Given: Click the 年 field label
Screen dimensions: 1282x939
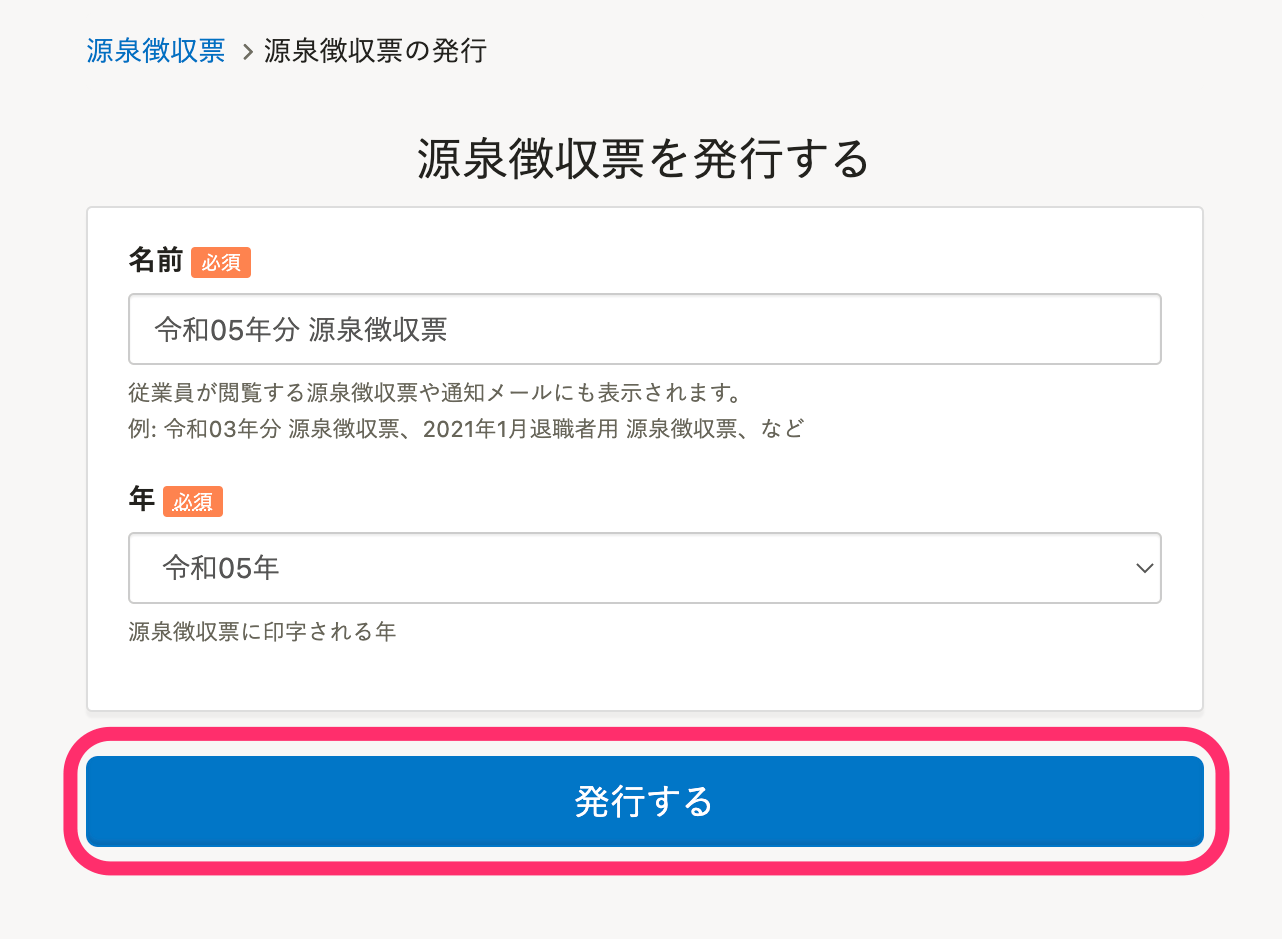Looking at the screenshot, I should 140,500.
